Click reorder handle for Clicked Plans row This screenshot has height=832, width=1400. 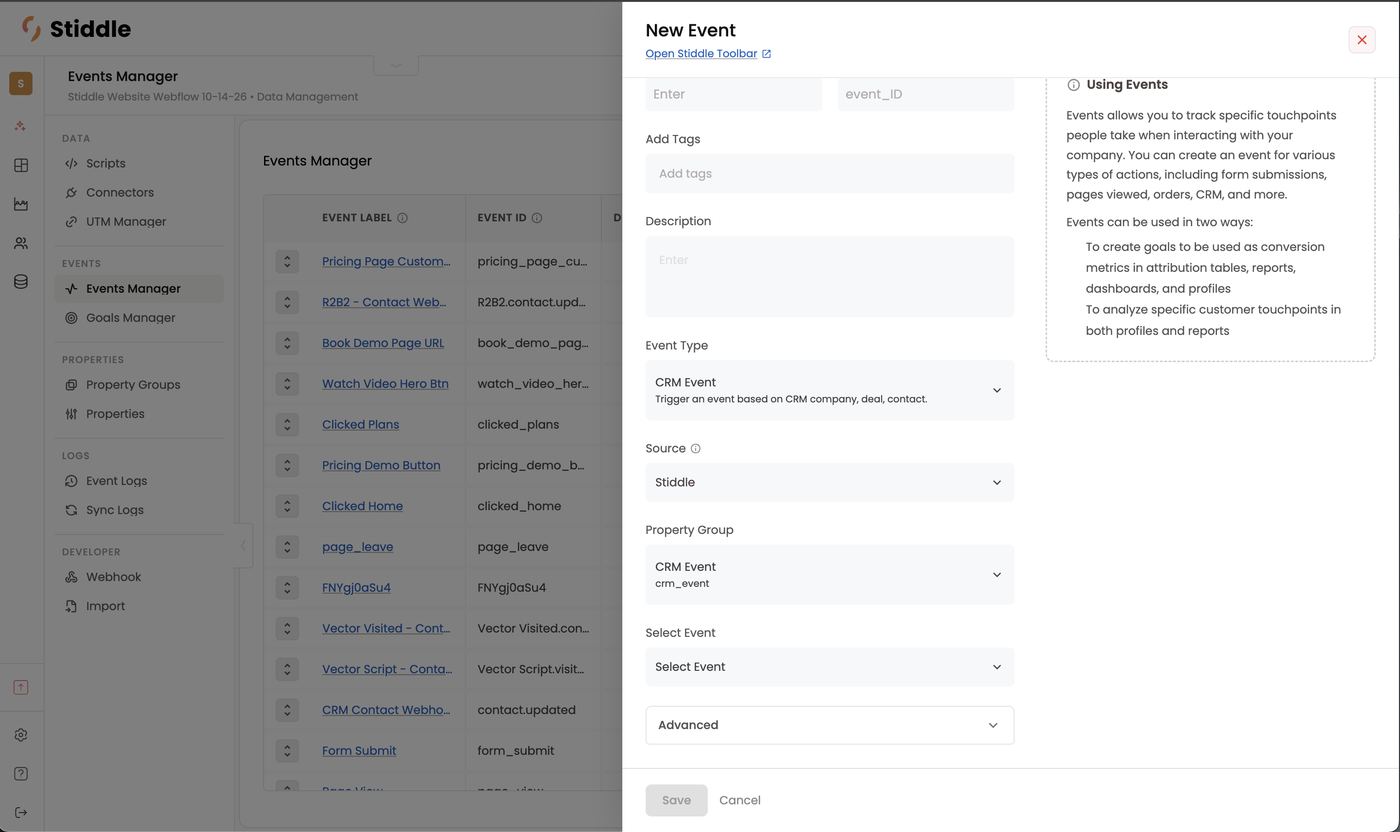coord(287,424)
